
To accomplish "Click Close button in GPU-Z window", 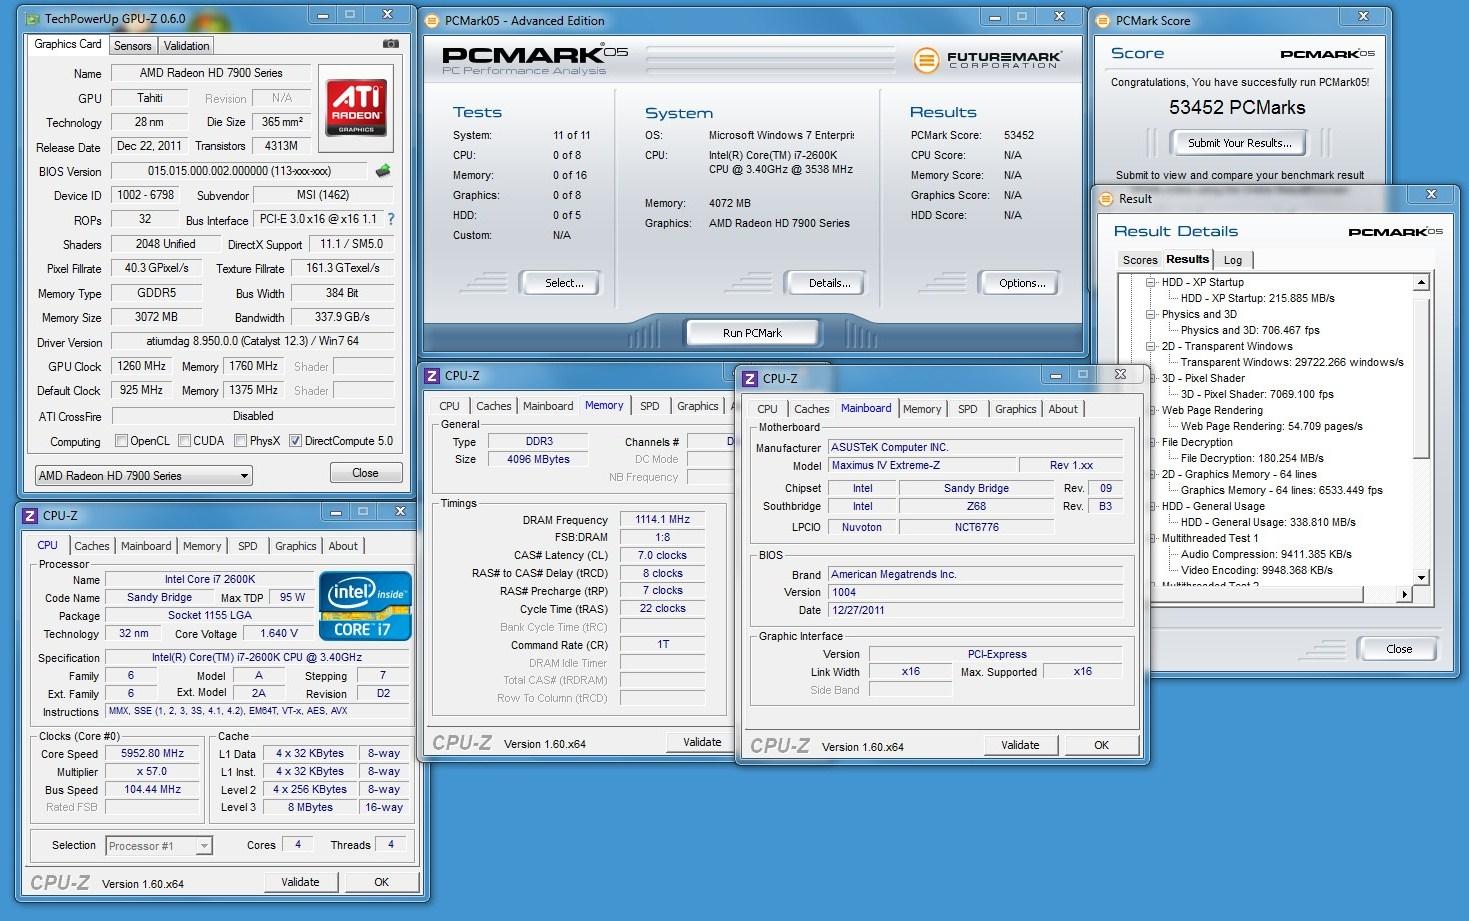I will (x=365, y=473).
